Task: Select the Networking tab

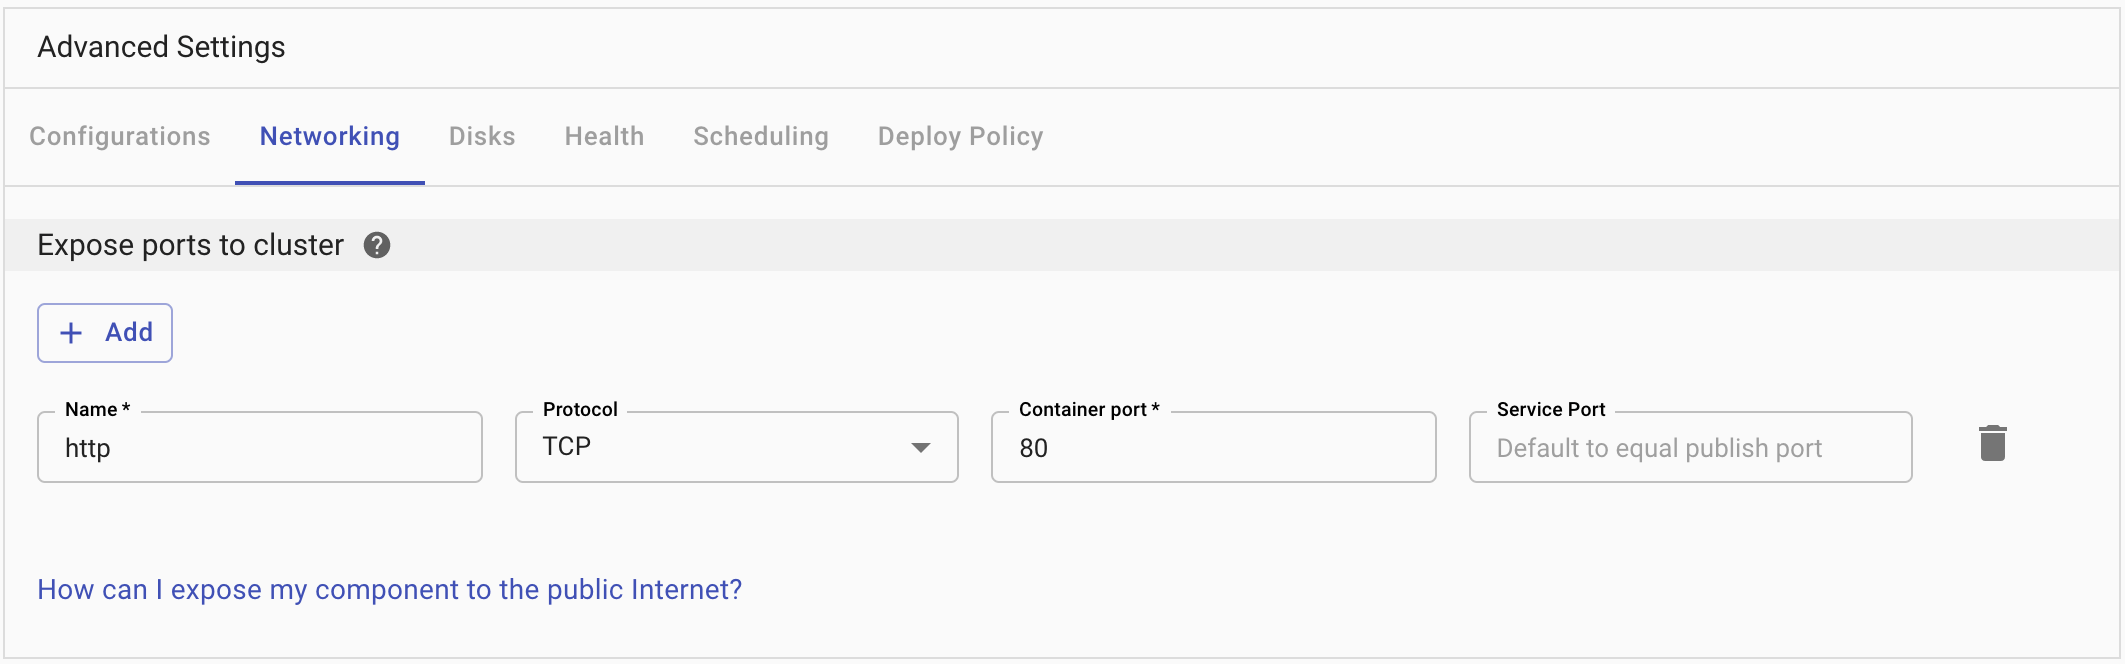Action: (330, 136)
